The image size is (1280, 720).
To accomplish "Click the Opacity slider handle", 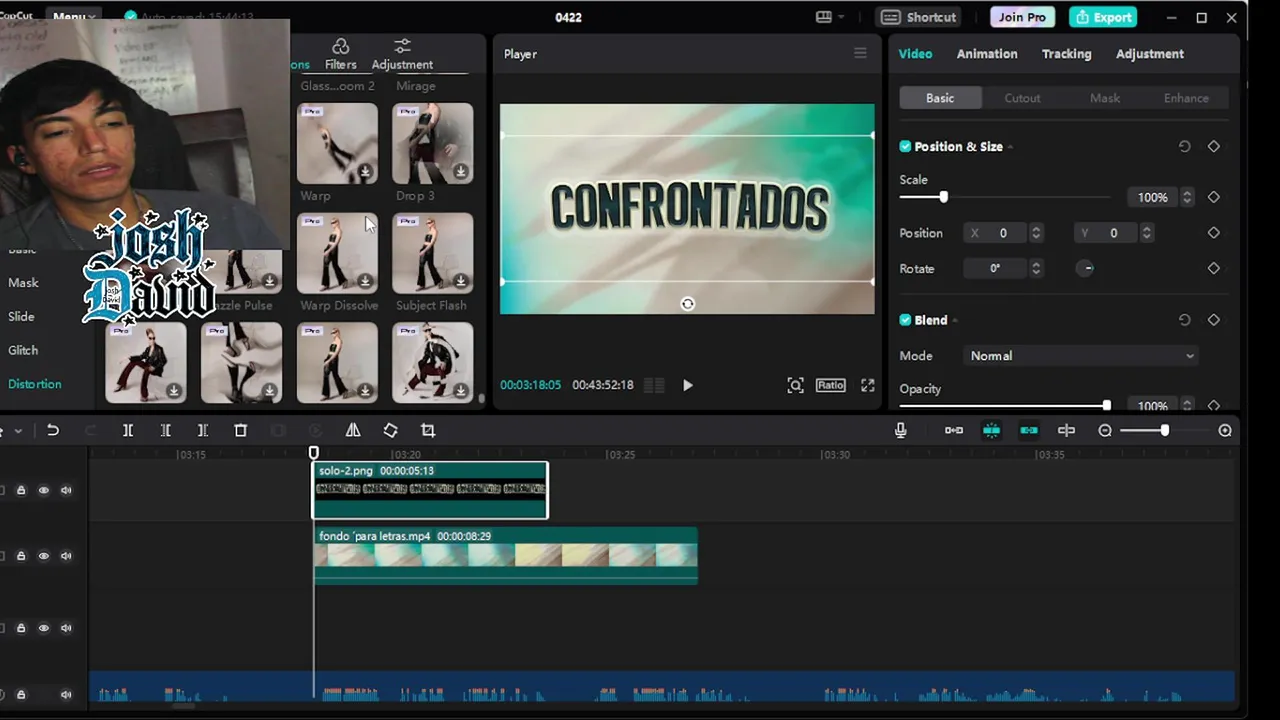I will [x=1106, y=406].
